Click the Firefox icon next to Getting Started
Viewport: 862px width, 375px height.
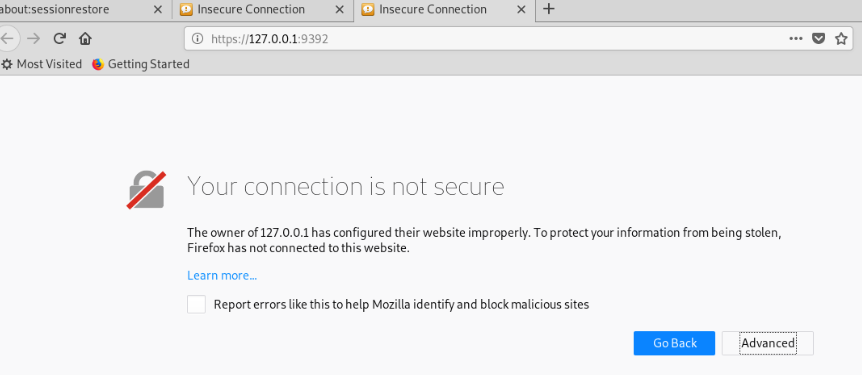coord(98,64)
